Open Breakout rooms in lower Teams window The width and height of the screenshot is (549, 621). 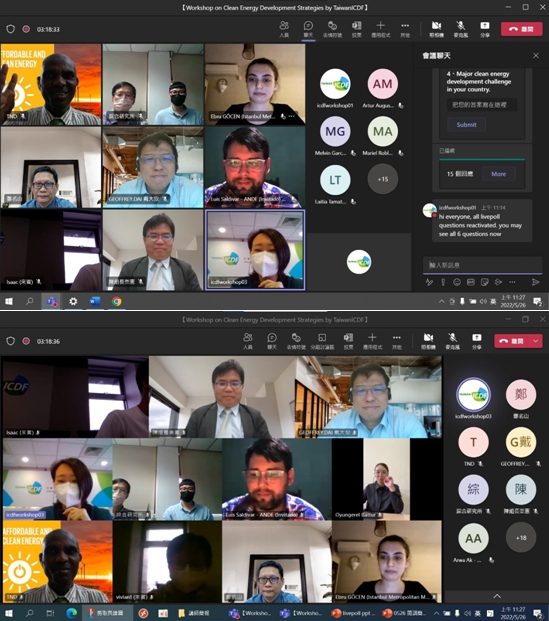(x=322, y=341)
